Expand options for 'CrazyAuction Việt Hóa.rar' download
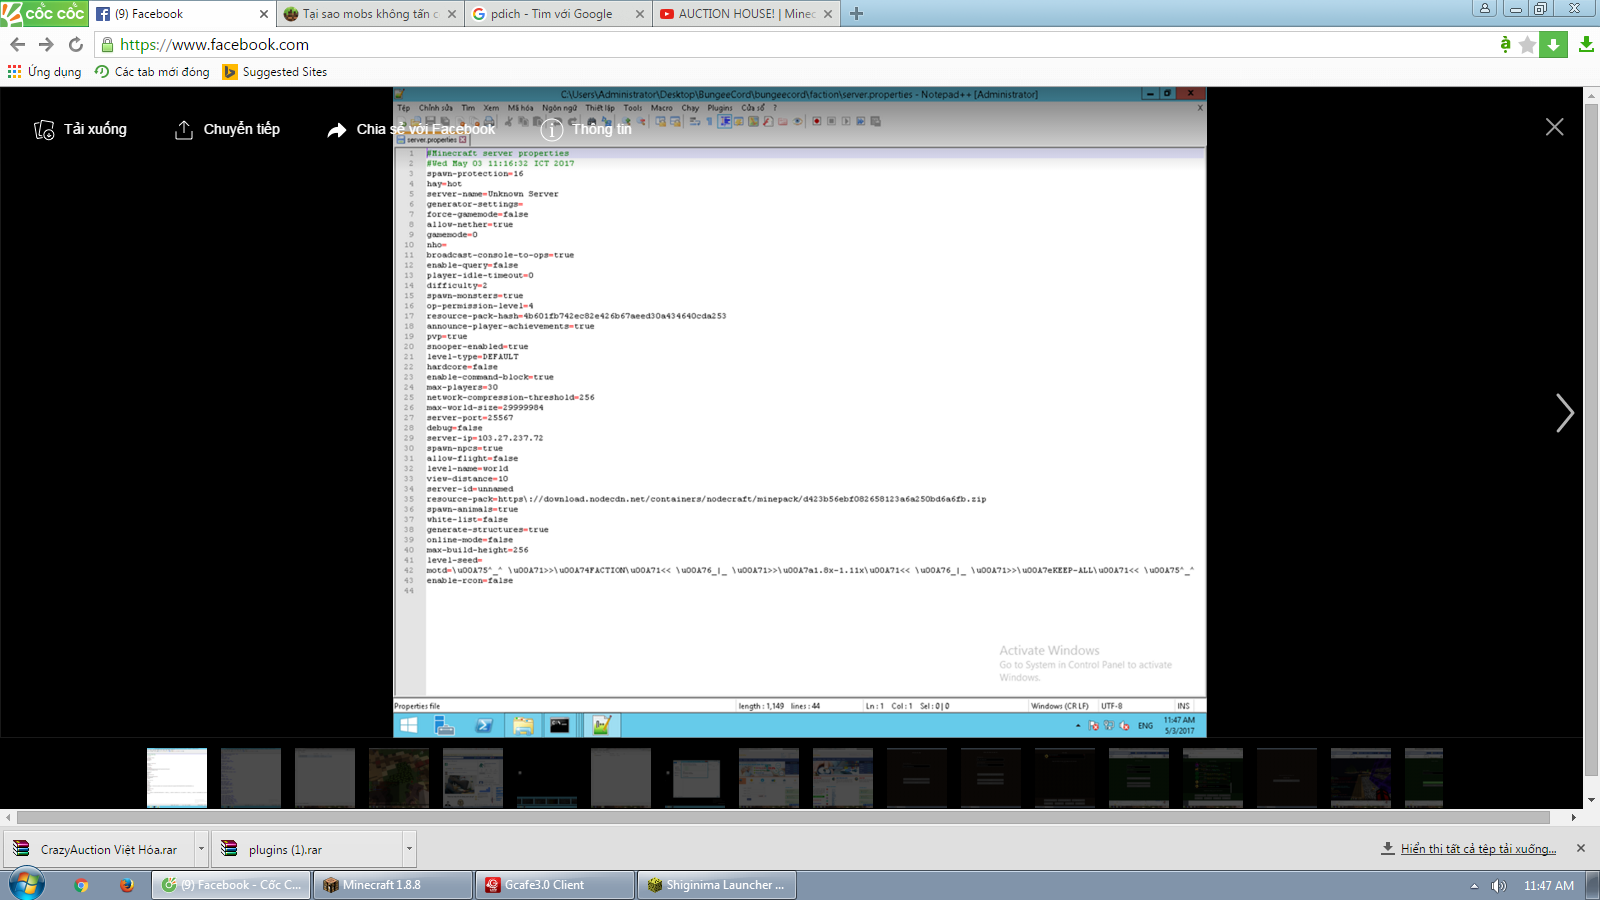Image resolution: width=1600 pixels, height=900 pixels. click(201, 849)
